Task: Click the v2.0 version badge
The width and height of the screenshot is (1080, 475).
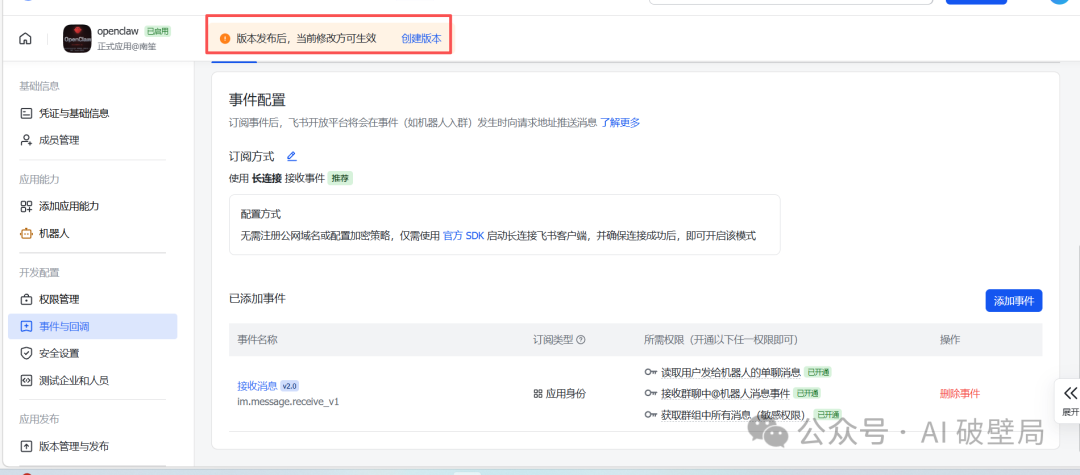Action: 289,386
